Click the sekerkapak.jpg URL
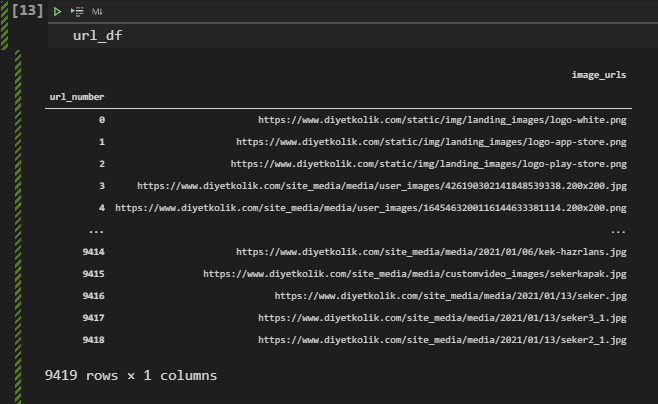The width and height of the screenshot is (658, 404). point(415,274)
